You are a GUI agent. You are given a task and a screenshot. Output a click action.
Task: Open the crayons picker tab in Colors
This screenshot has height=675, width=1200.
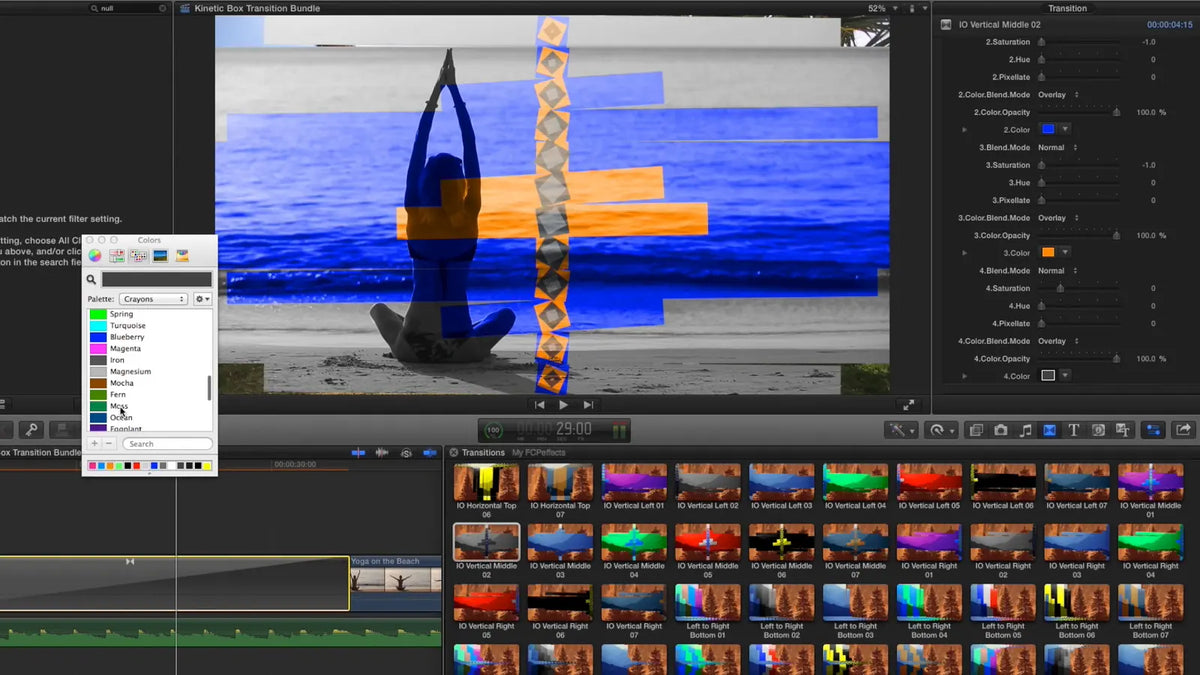point(182,256)
